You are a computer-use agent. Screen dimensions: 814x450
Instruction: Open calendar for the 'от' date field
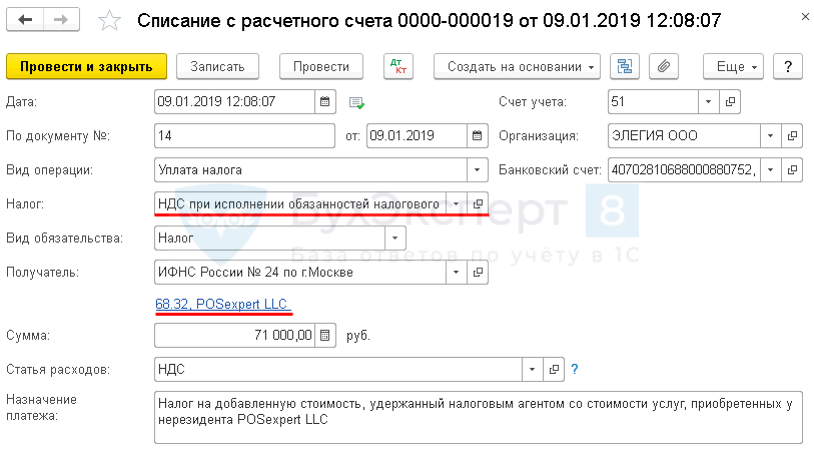[x=477, y=136]
